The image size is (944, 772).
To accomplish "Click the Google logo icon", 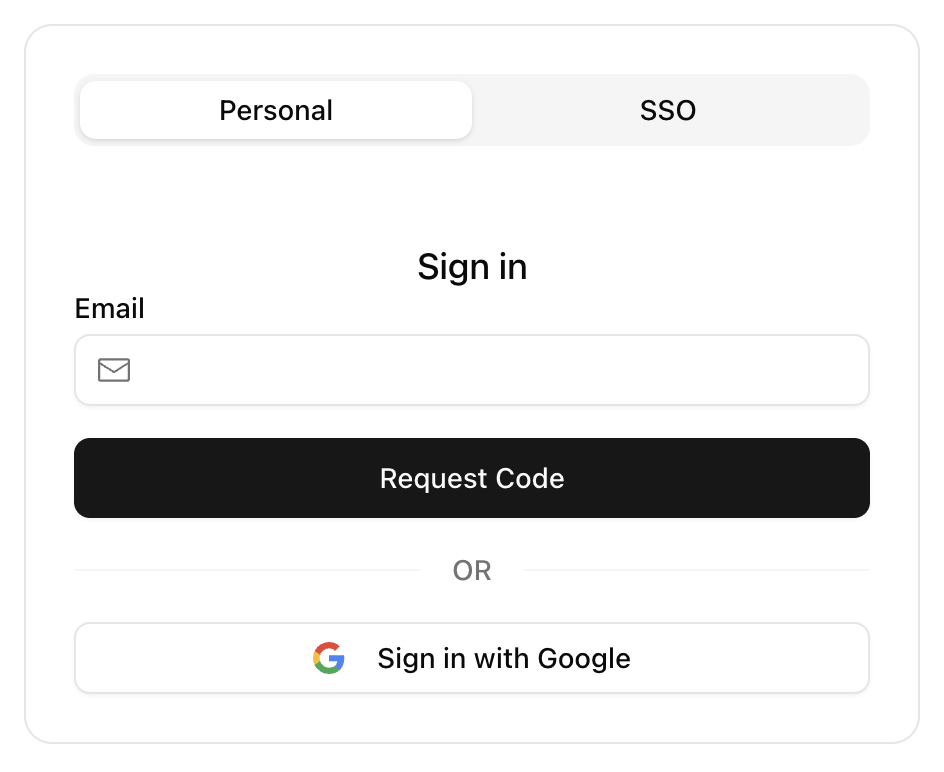I will [329, 658].
